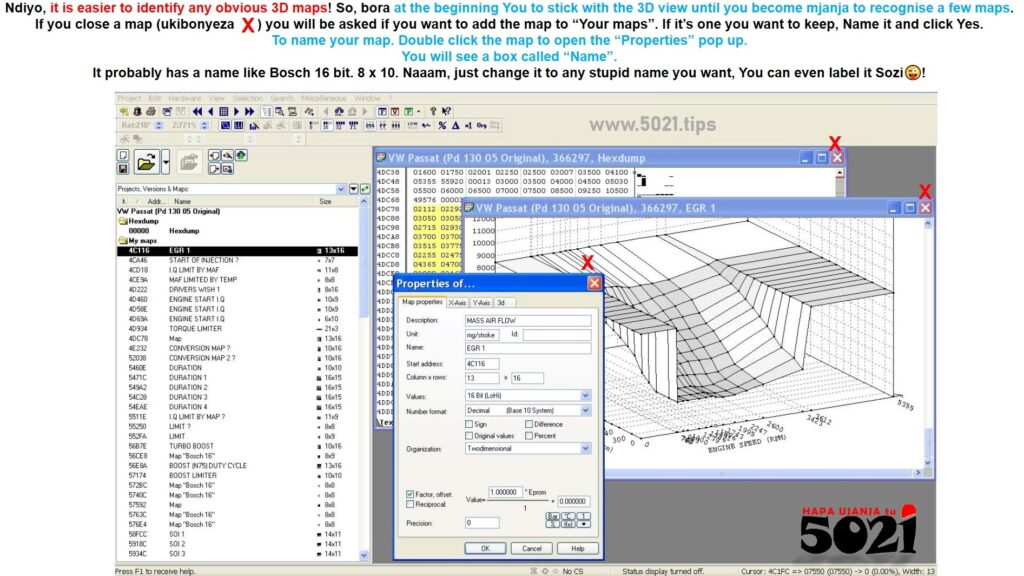Open the Values 16 Bit (LoHi) dropdown
The width and height of the screenshot is (1024, 576).
pyautogui.click(x=585, y=395)
